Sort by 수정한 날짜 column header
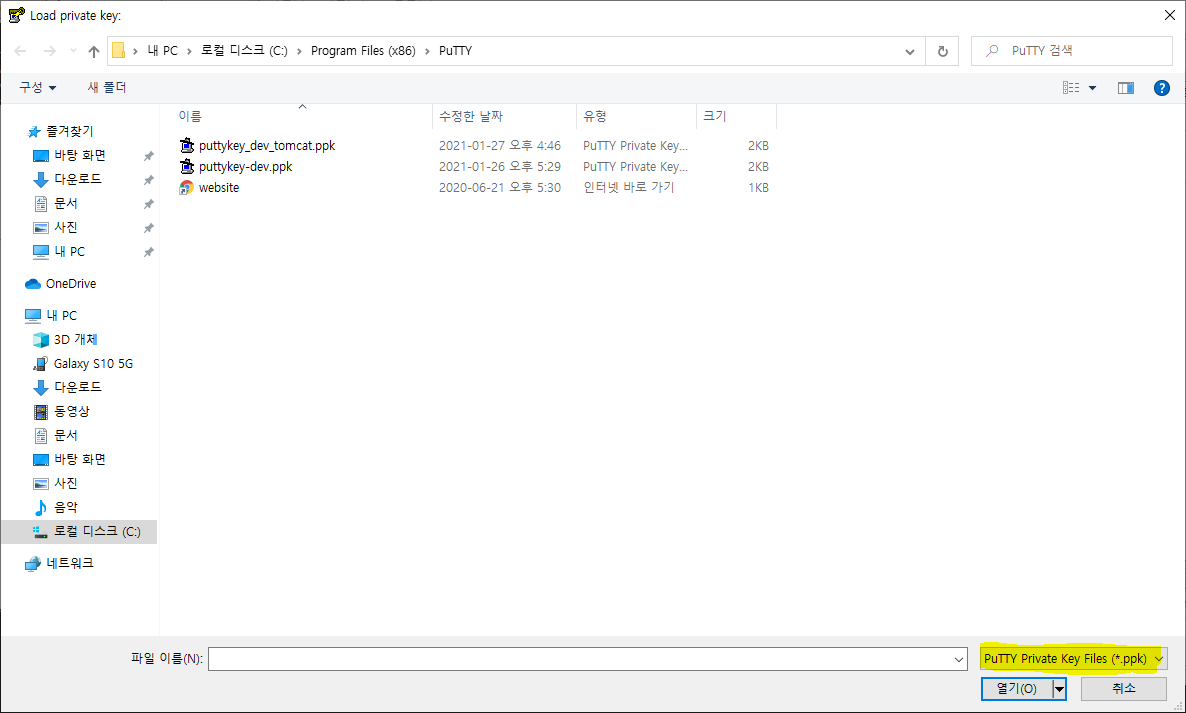The image size is (1186, 713). [505, 116]
